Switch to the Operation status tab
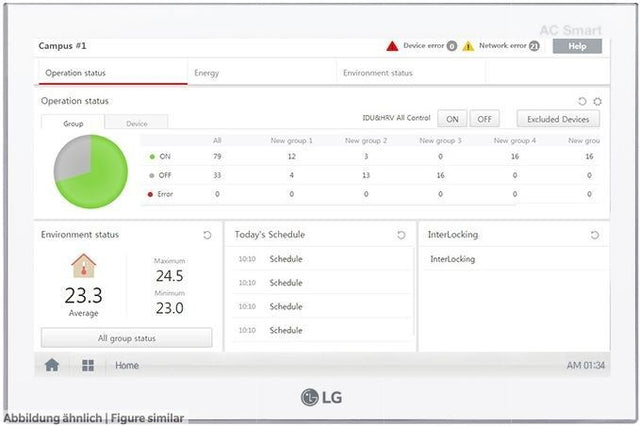 click(x=113, y=73)
